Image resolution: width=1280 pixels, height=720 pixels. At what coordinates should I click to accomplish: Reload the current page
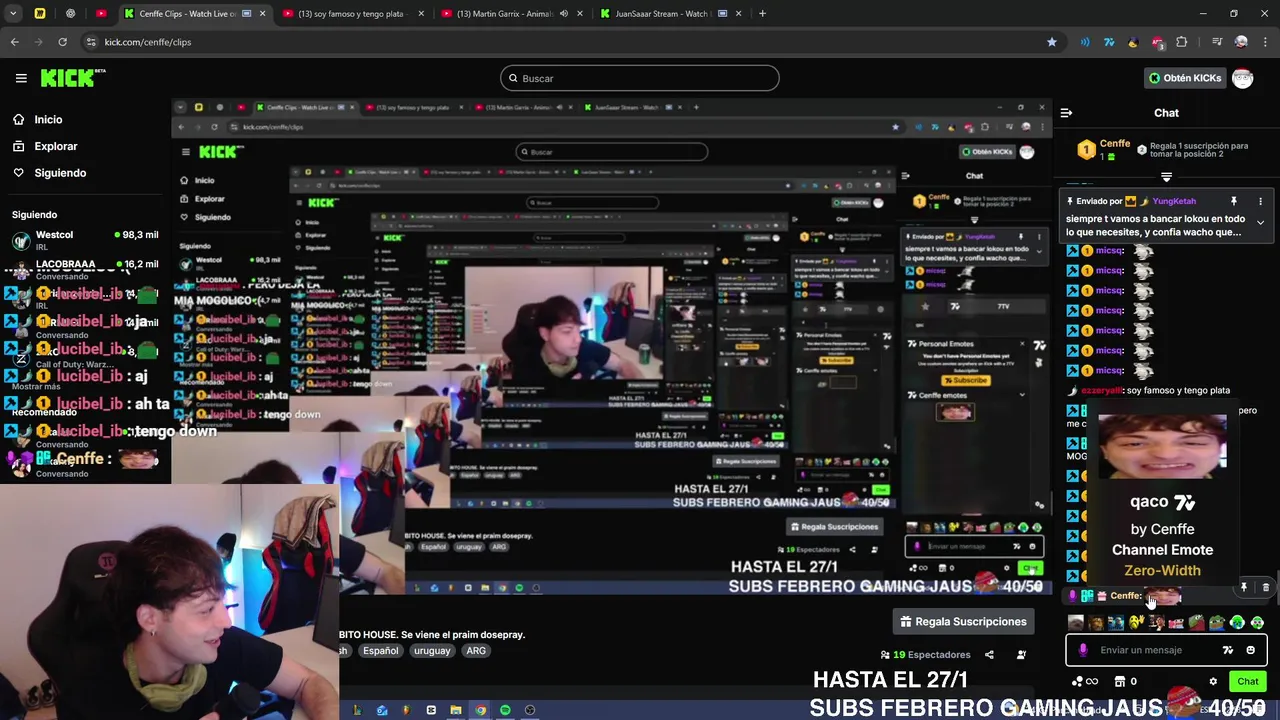[62, 42]
